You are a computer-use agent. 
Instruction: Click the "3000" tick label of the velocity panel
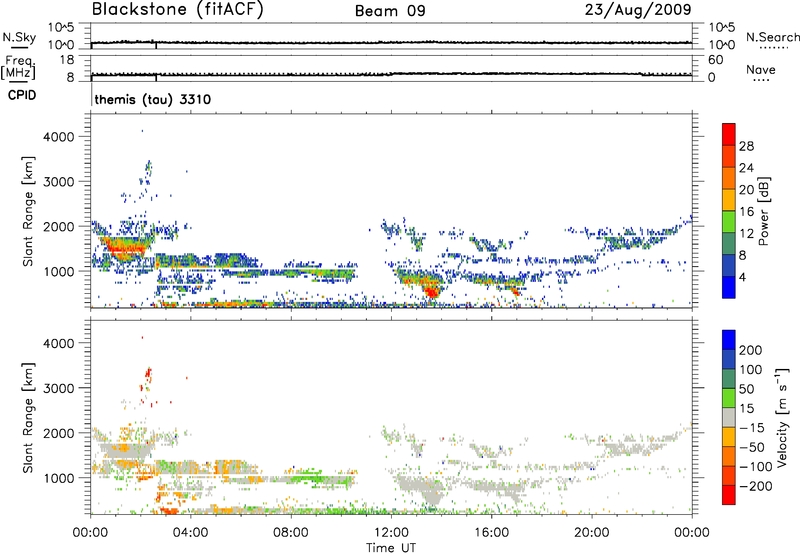point(58,388)
